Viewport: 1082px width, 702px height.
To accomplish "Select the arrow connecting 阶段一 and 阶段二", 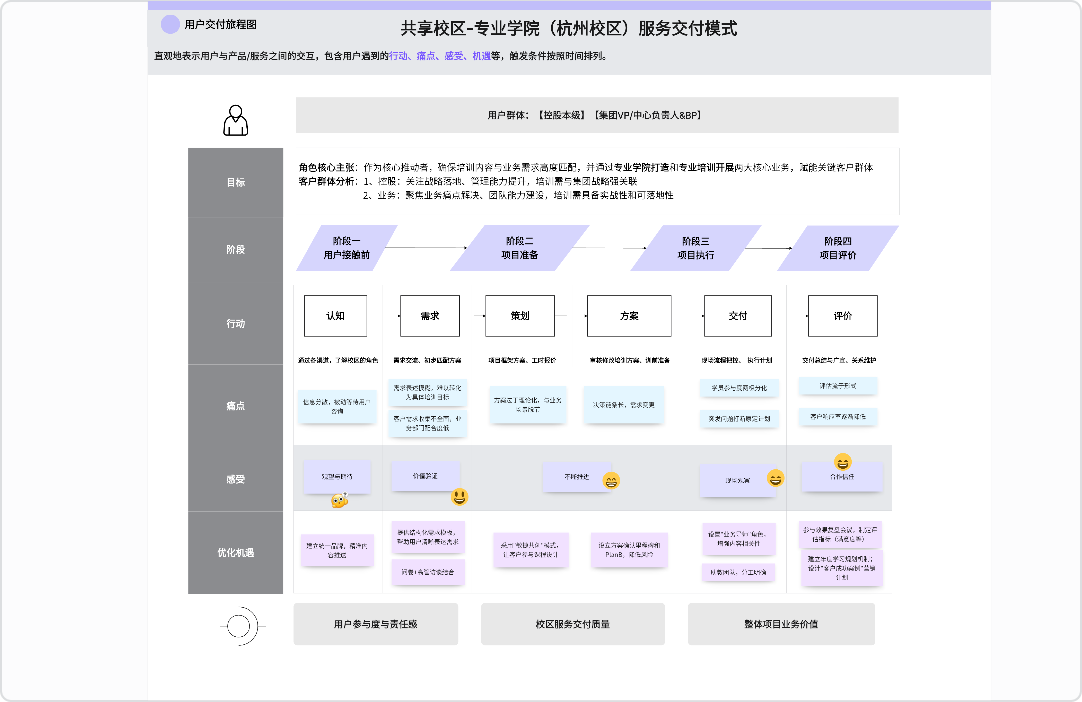I will pos(426,247).
